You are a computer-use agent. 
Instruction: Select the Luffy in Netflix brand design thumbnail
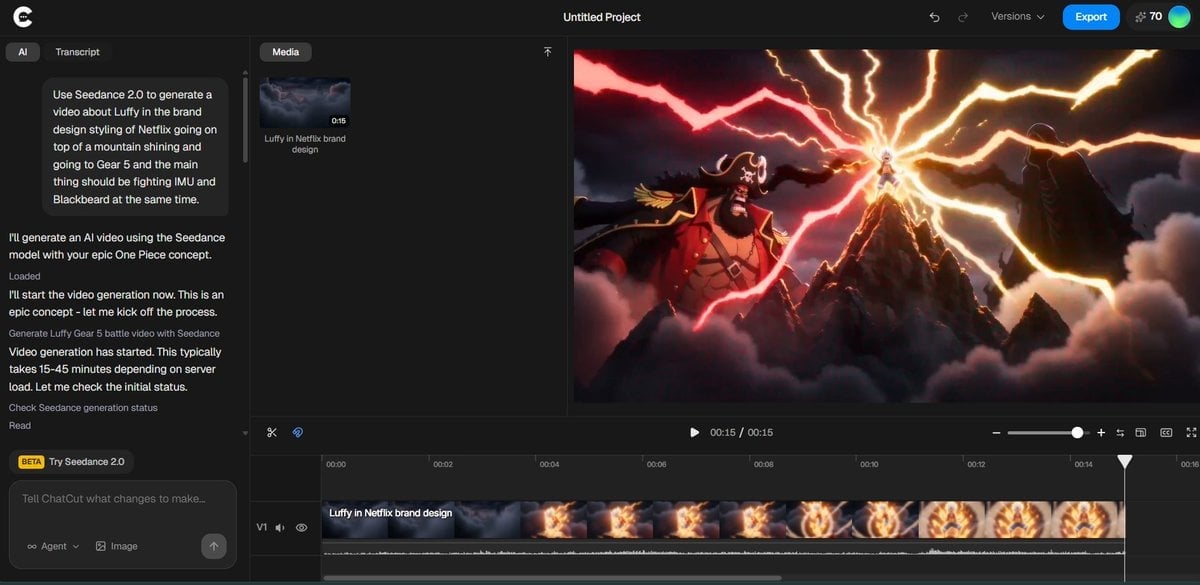coord(305,103)
